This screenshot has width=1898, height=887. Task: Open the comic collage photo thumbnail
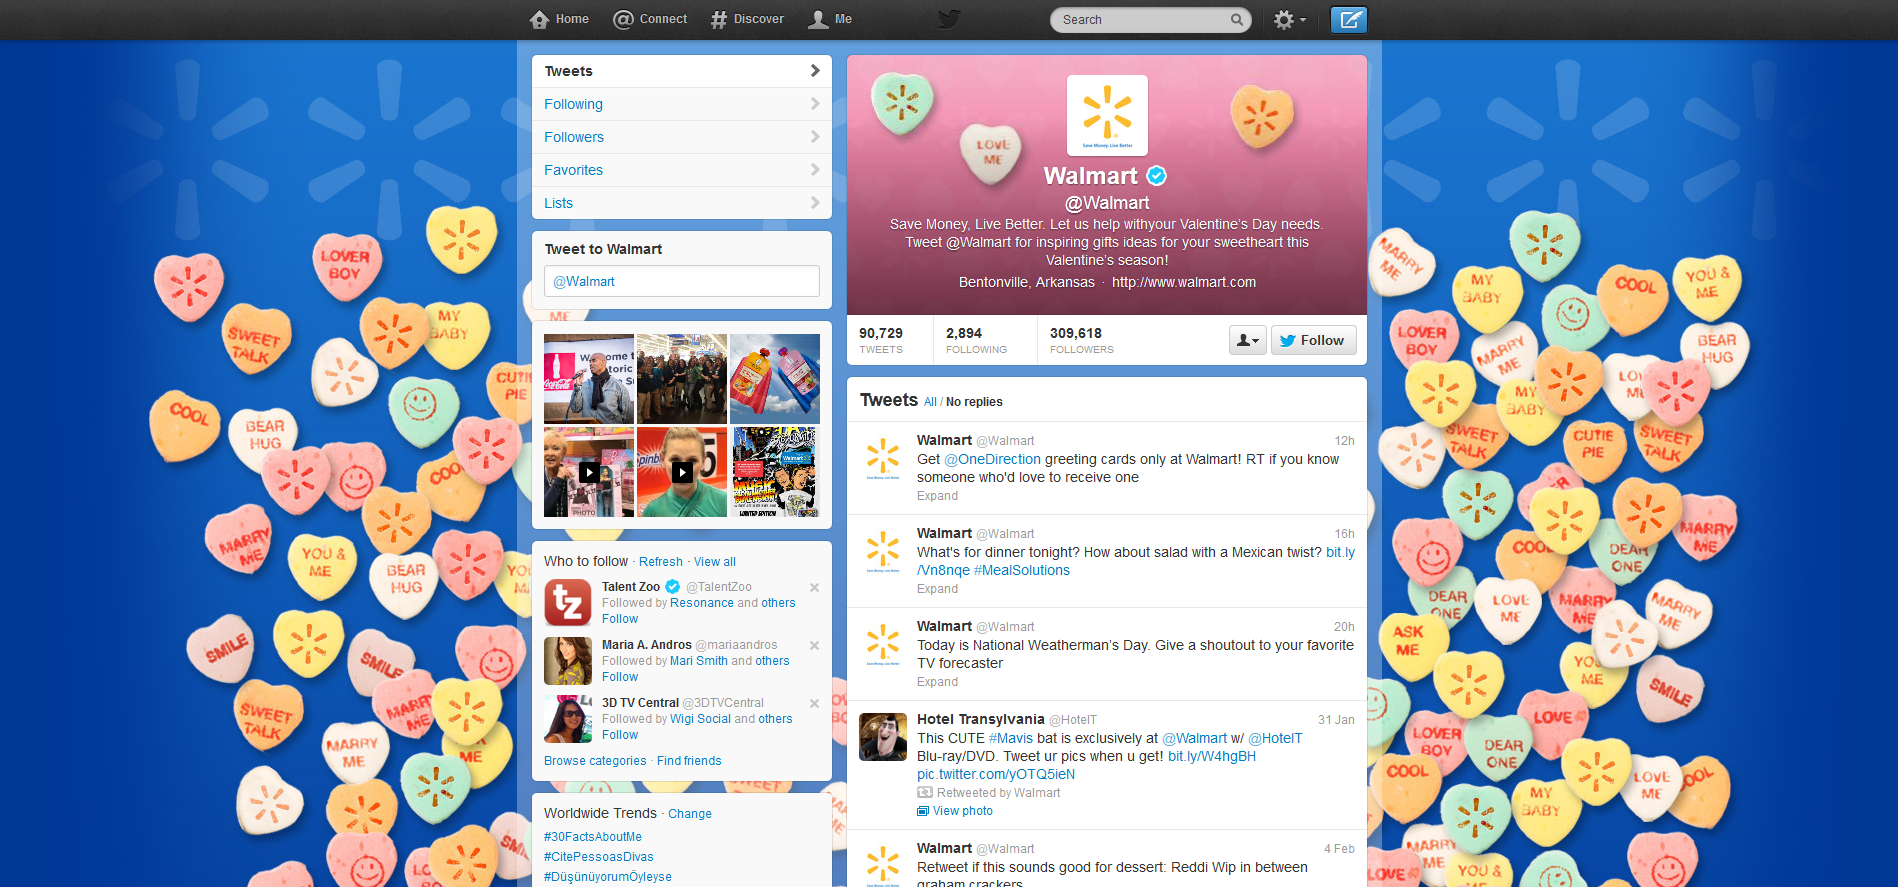click(x=775, y=472)
